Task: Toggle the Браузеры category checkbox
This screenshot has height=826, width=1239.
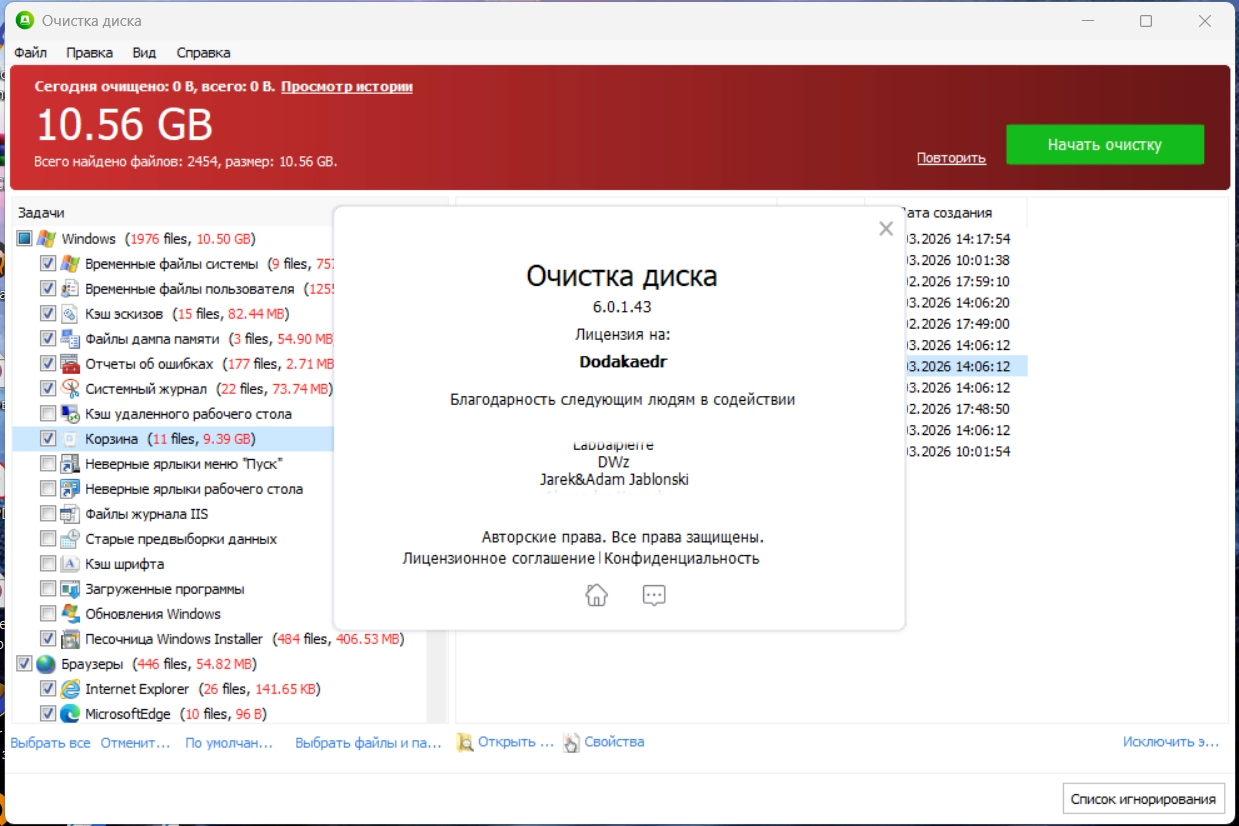Action: tap(24, 664)
